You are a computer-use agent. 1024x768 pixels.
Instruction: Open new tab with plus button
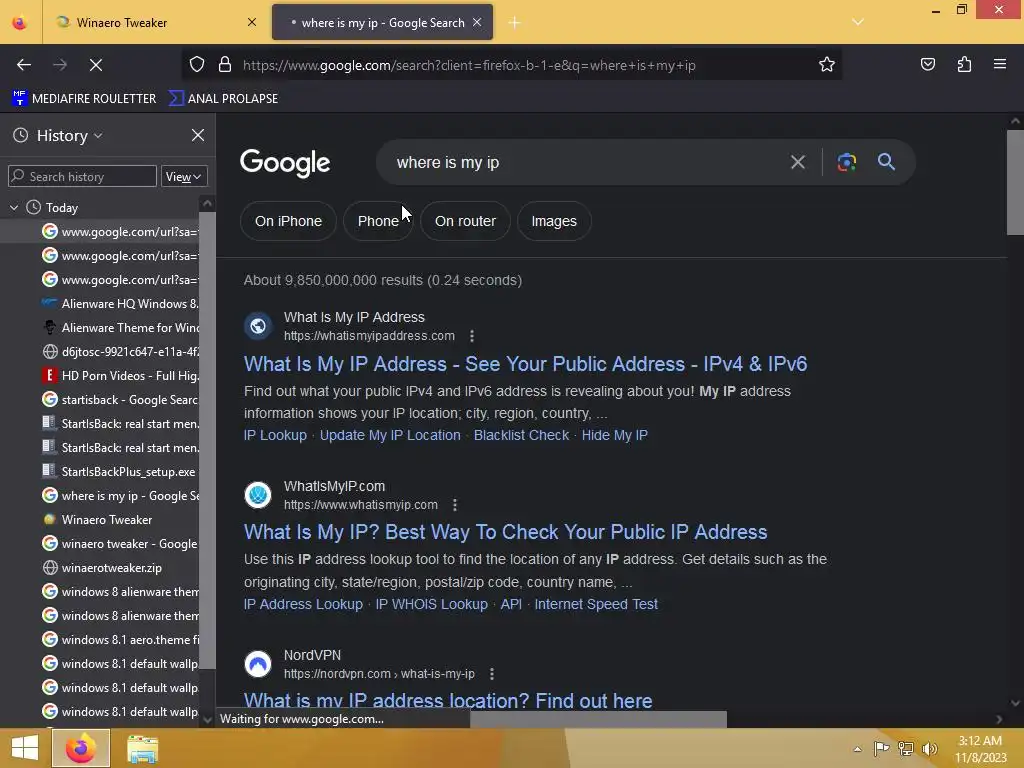[x=514, y=23]
